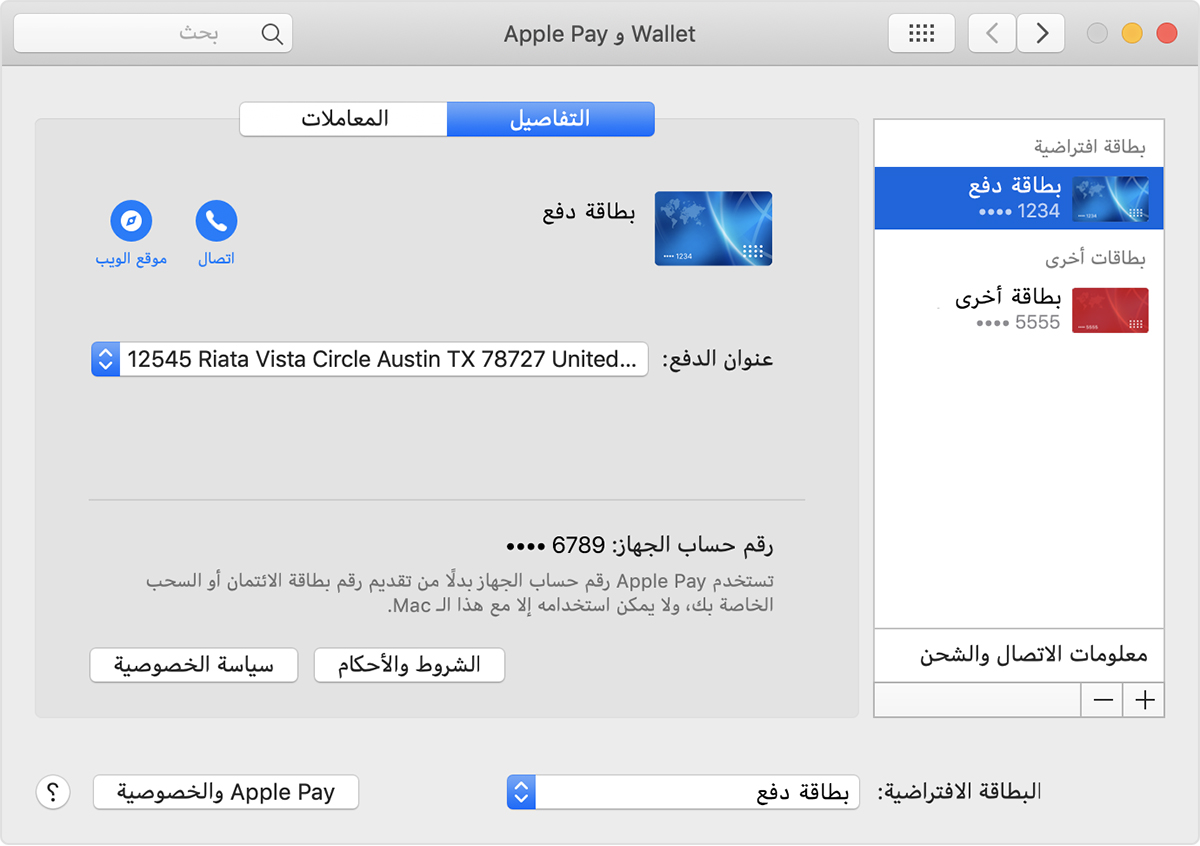
Task: Show all preferences grid icon
Action: coord(921,33)
